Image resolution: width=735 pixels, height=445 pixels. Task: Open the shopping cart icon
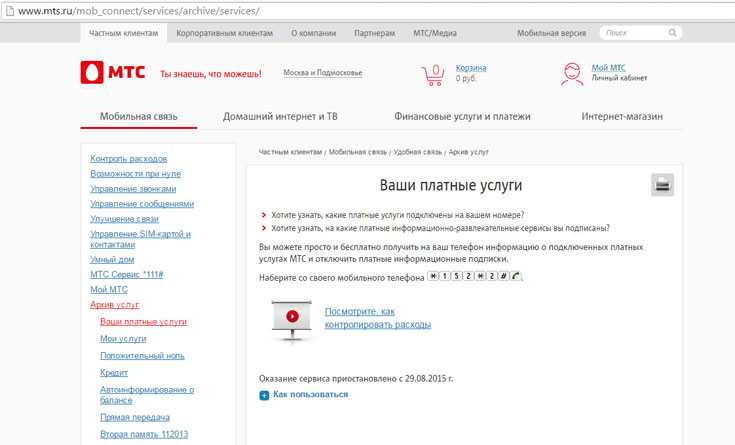[x=434, y=75]
